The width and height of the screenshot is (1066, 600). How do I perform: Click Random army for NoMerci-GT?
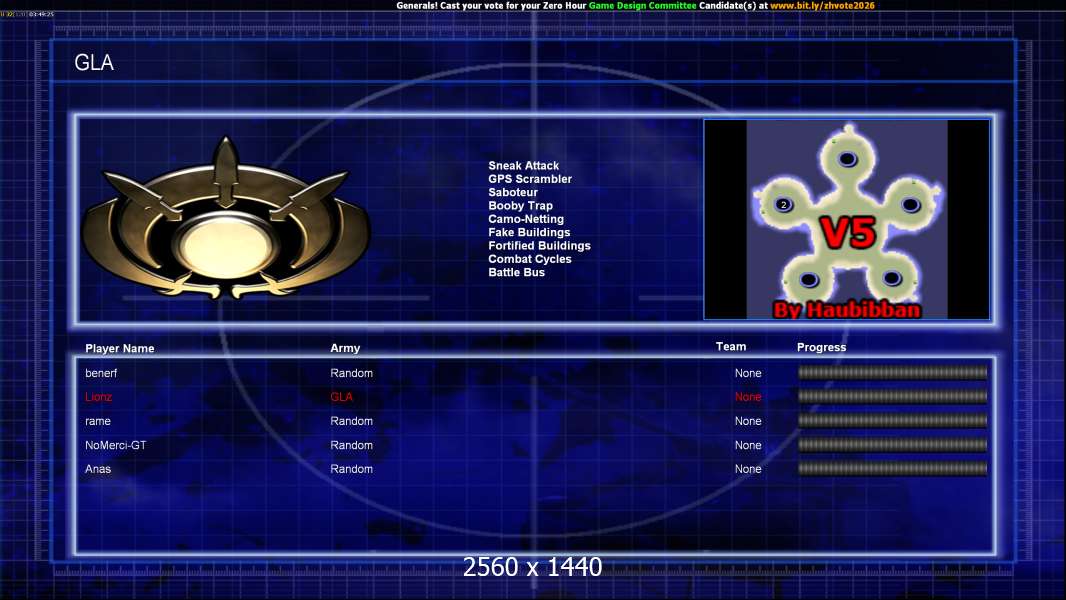point(351,445)
